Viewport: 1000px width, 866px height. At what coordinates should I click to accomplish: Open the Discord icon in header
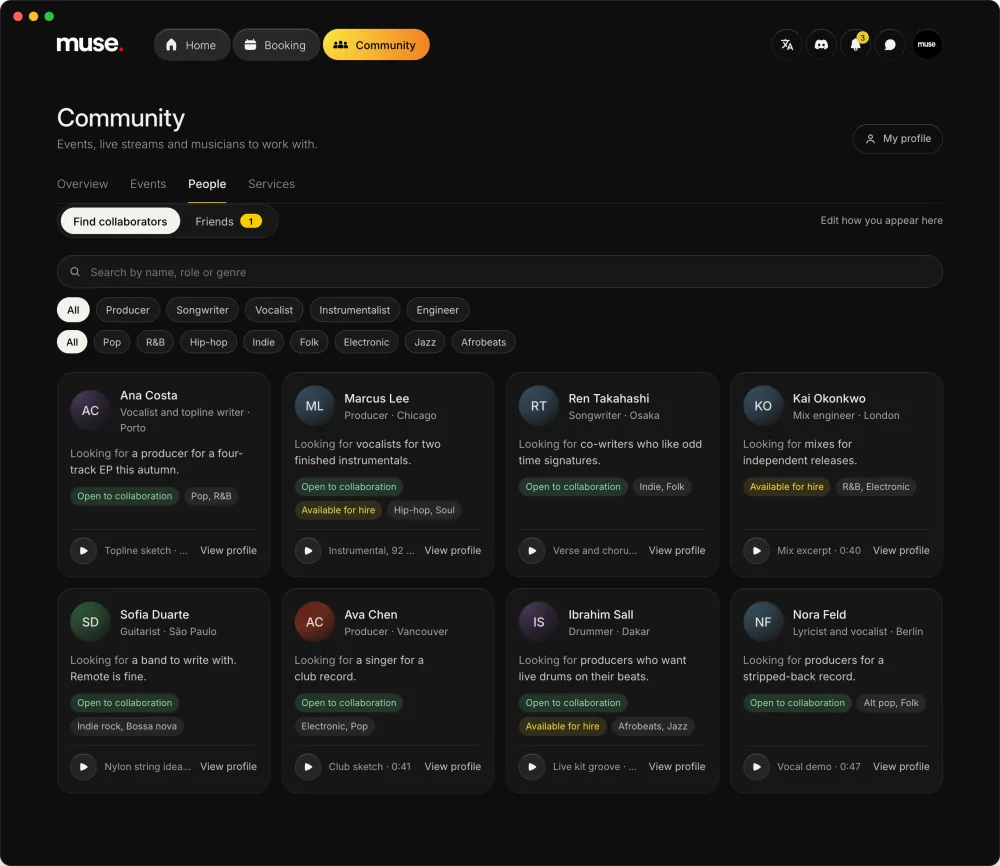click(821, 45)
